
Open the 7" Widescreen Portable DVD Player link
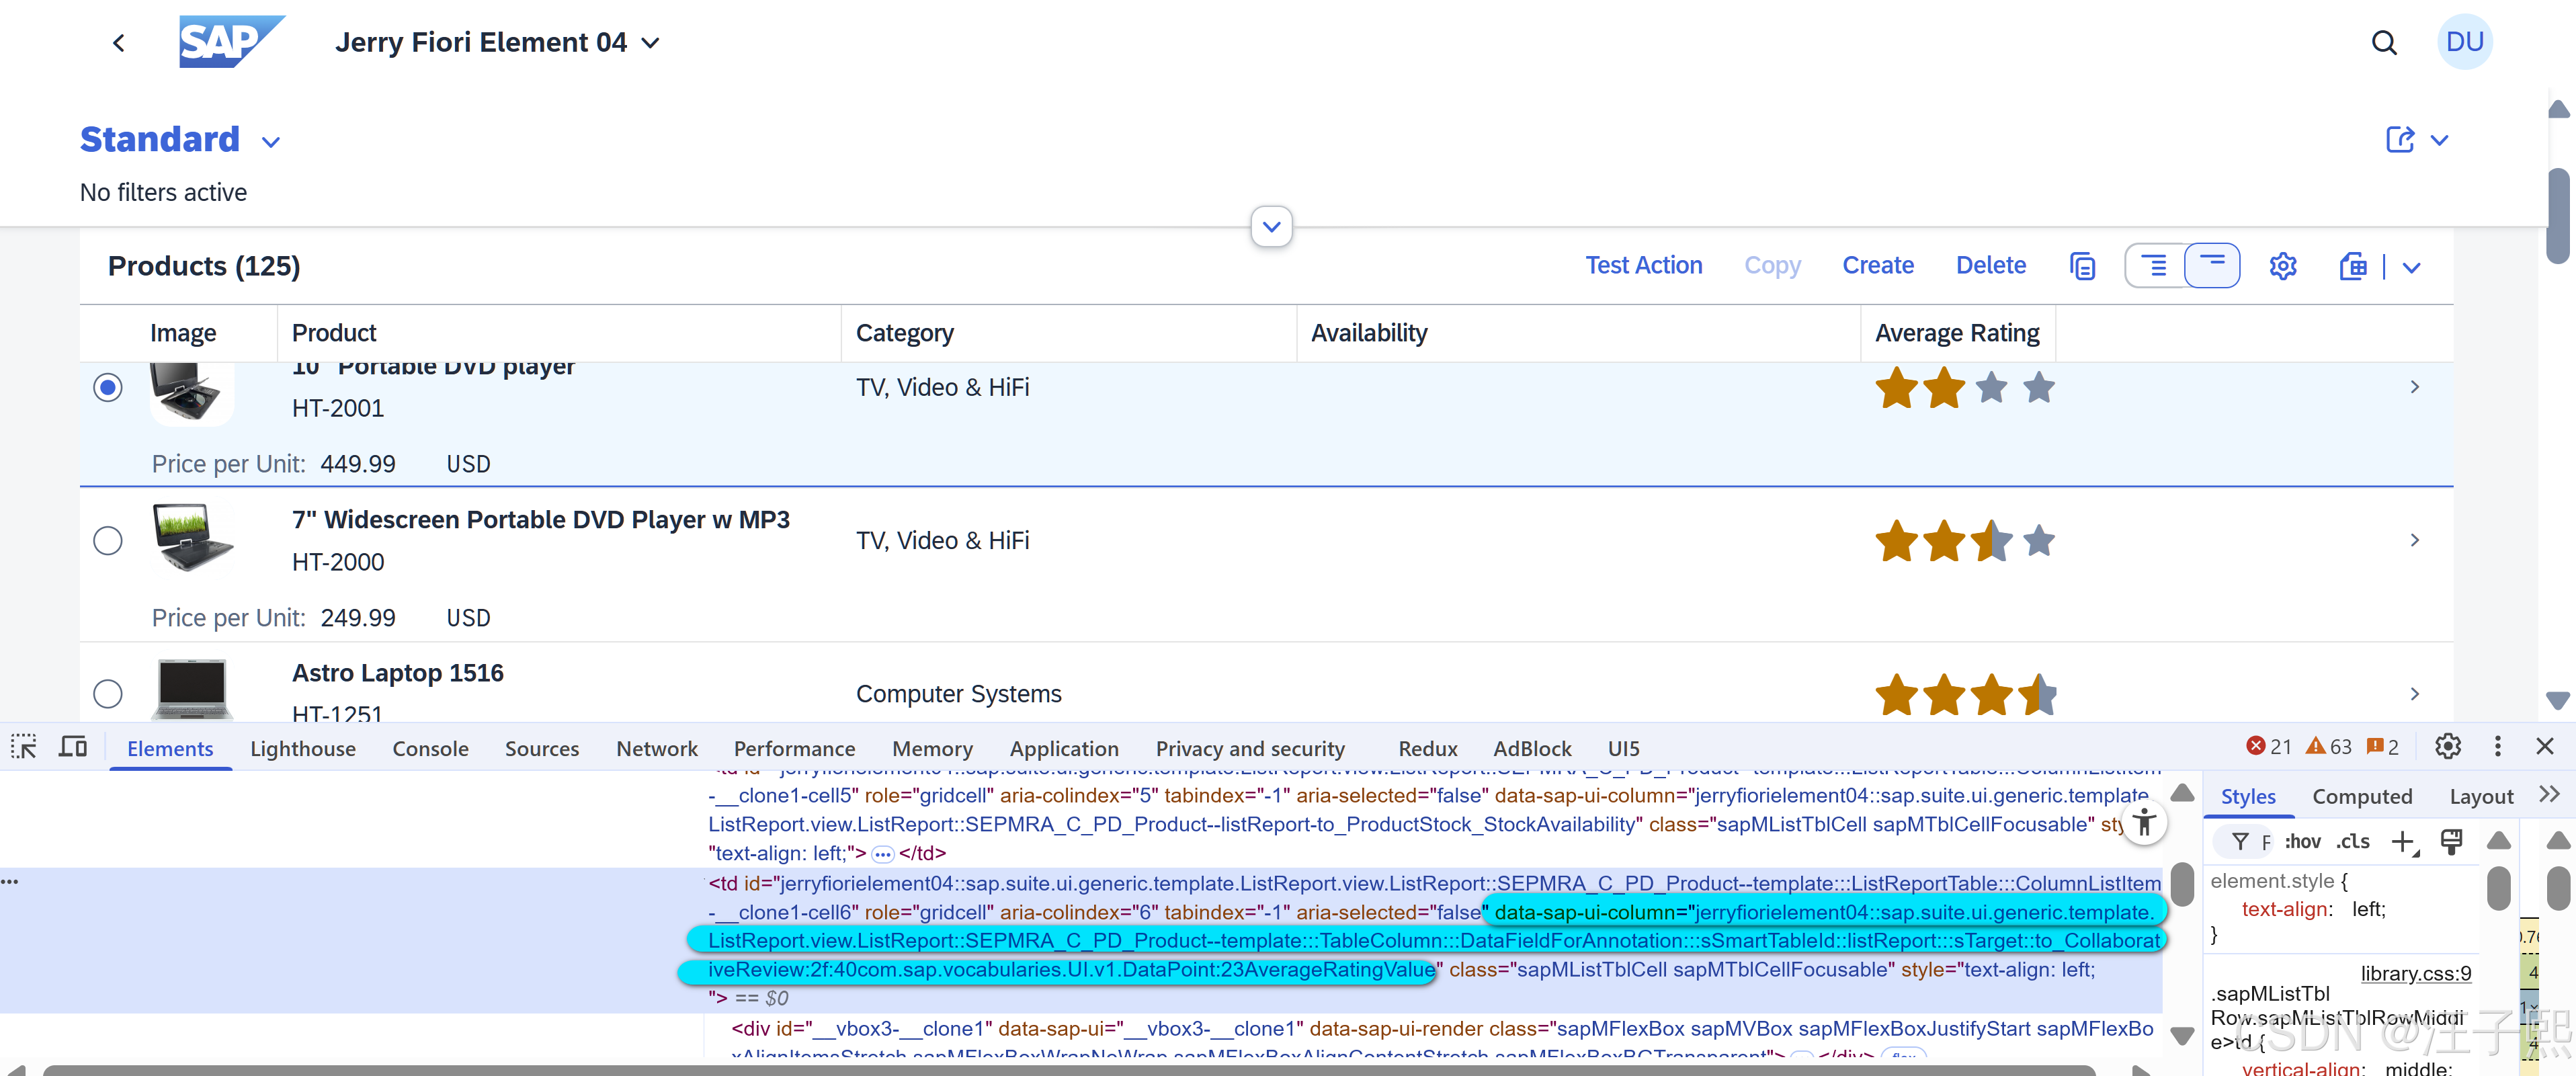[541, 519]
